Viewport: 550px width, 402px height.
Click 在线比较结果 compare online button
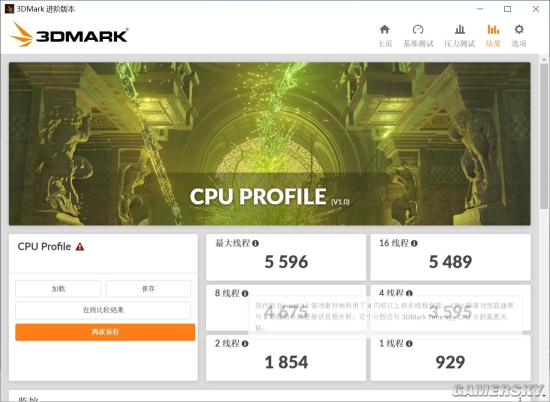[x=103, y=310]
